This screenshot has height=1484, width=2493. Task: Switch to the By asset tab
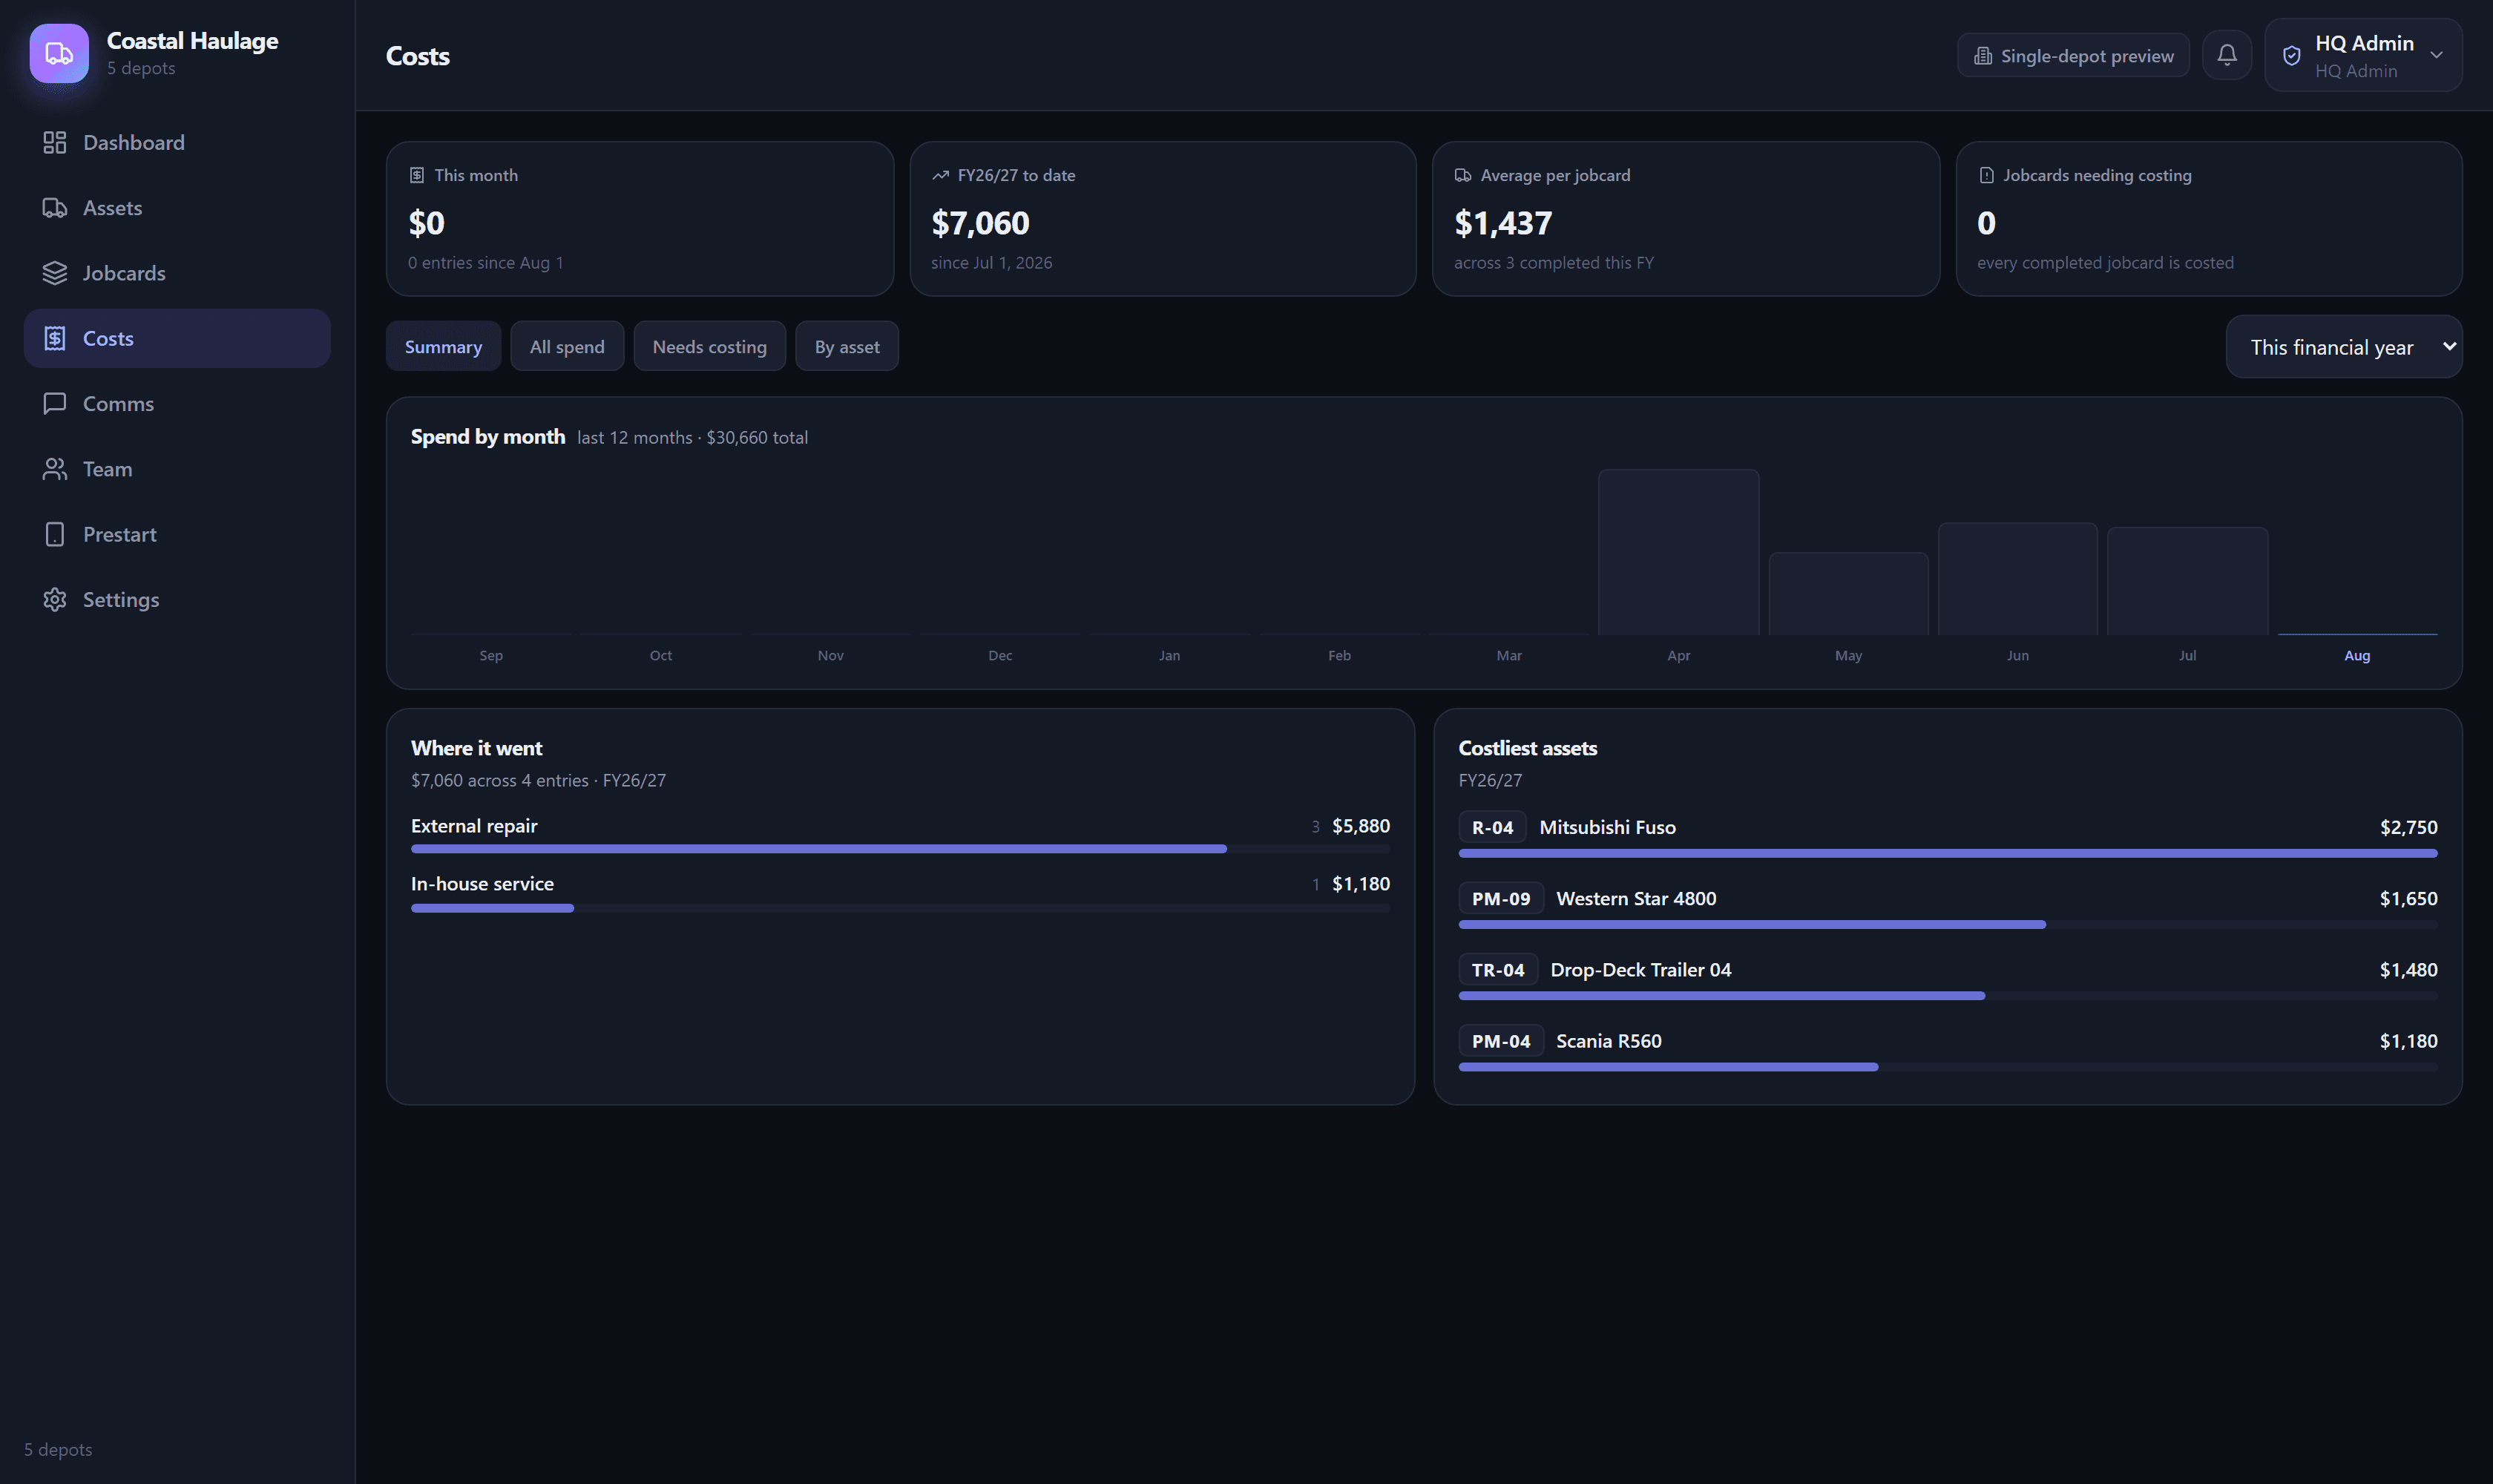846,347
